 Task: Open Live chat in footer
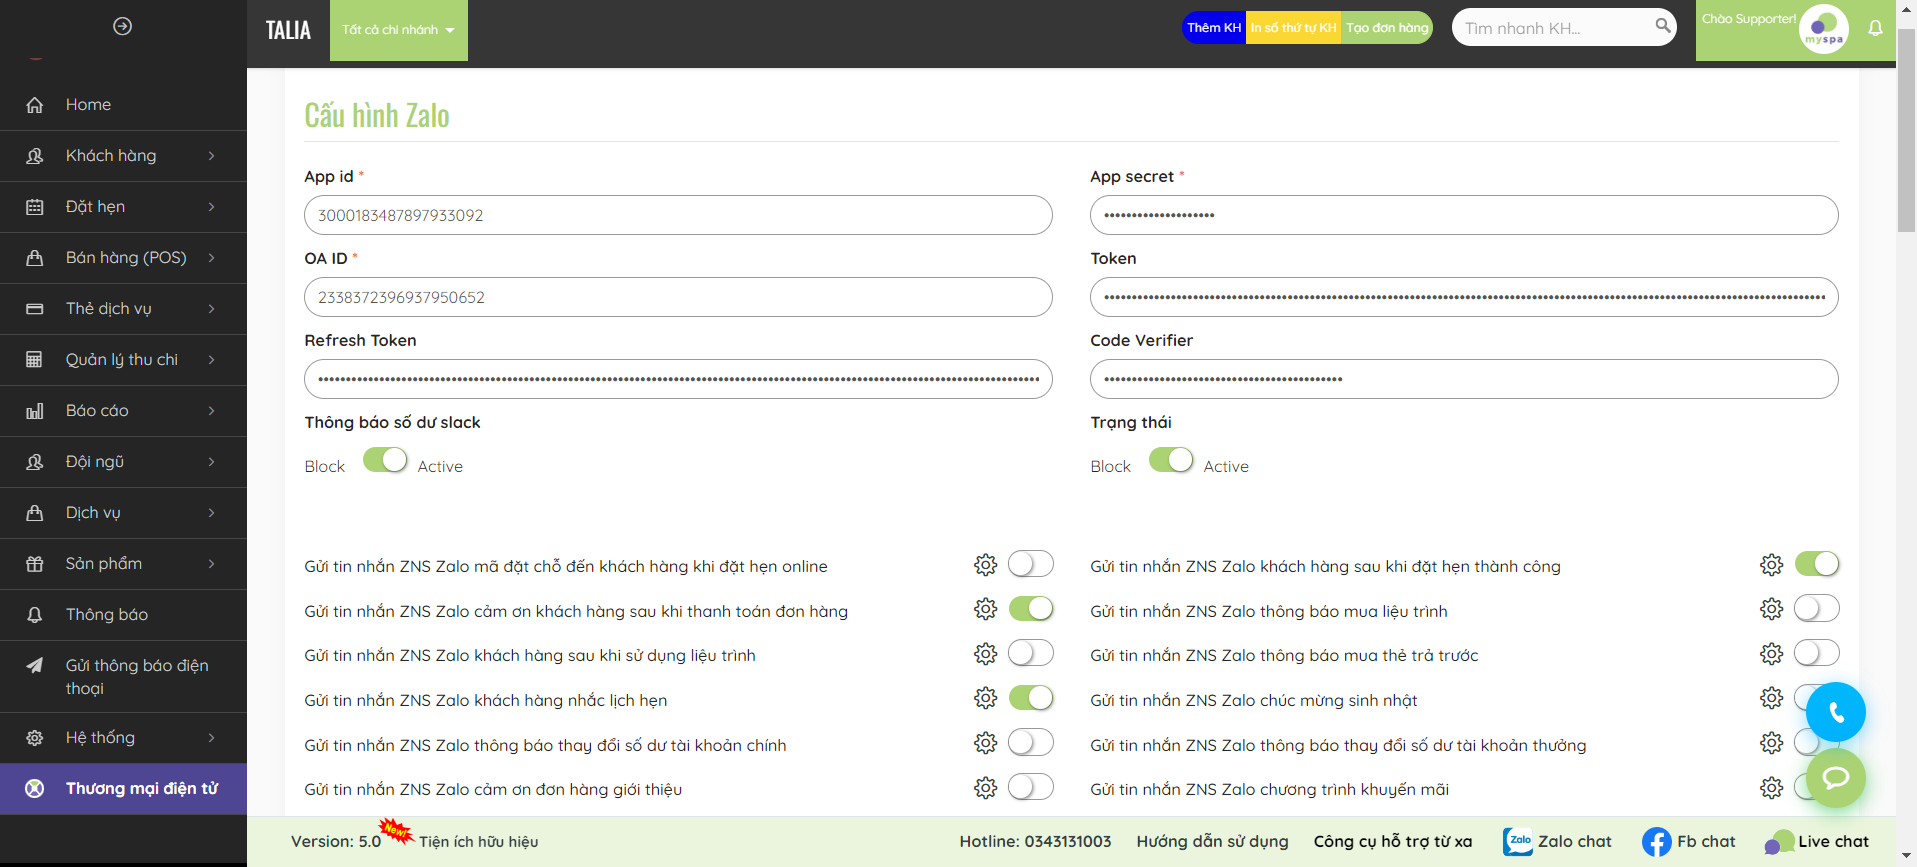click(x=1816, y=842)
